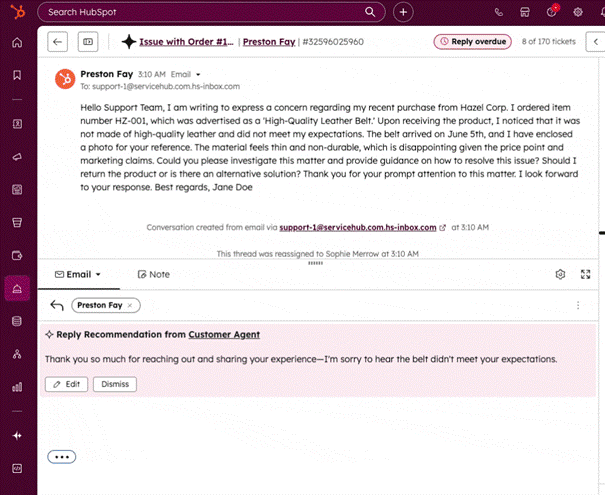Click the sender name Preston Fay
This screenshot has width=605, height=495.
click(x=106, y=74)
